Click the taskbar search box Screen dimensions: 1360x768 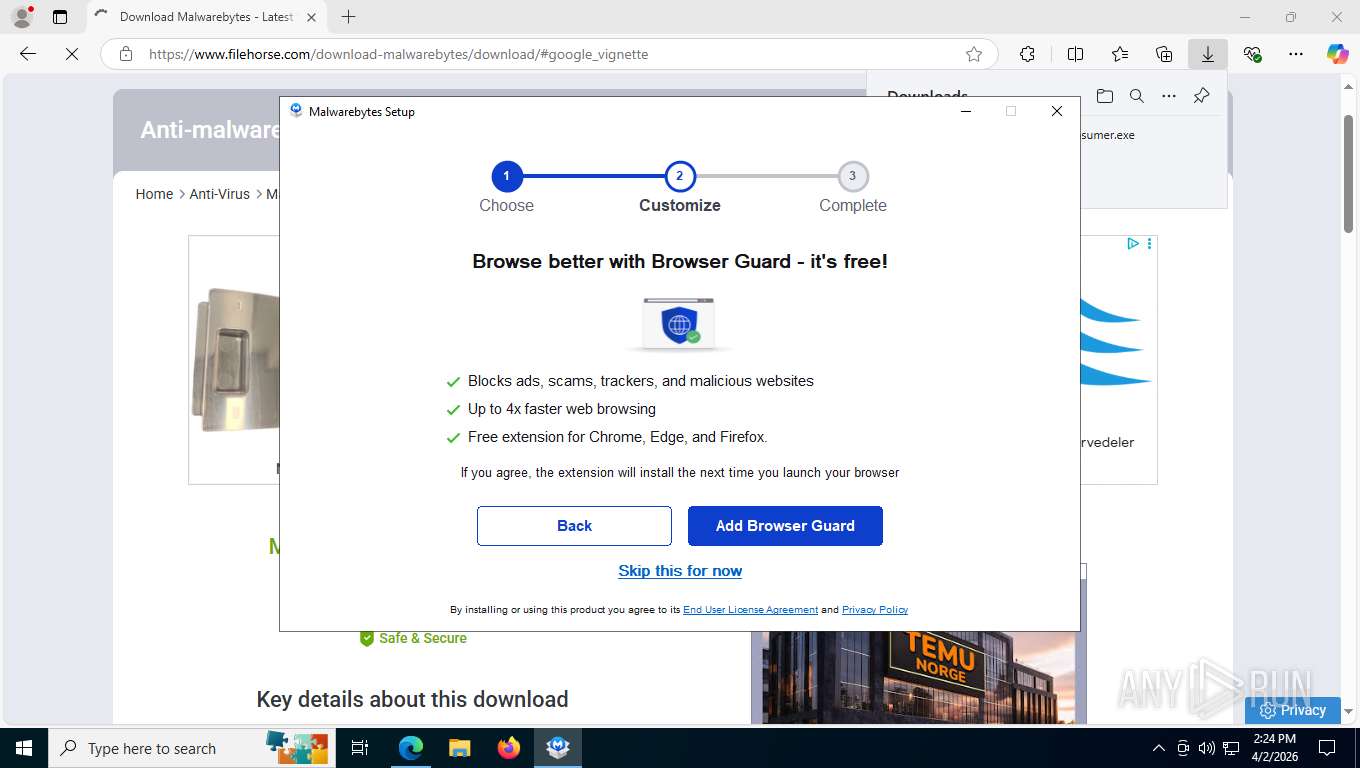coord(190,748)
